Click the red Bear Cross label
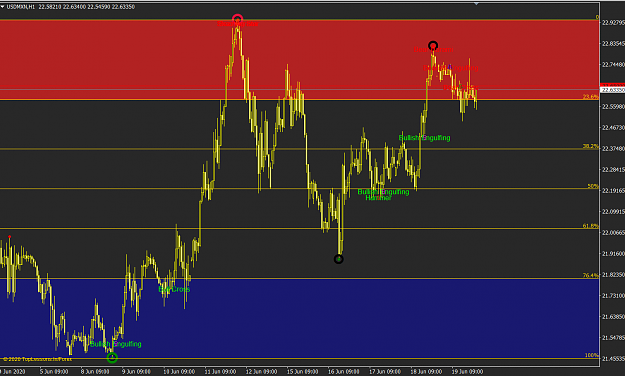 click(460, 87)
